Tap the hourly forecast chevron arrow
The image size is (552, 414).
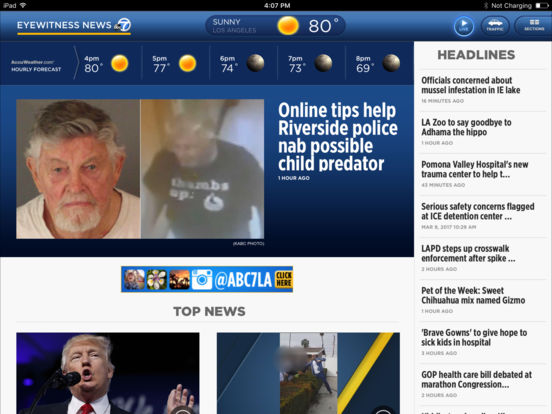[76, 63]
